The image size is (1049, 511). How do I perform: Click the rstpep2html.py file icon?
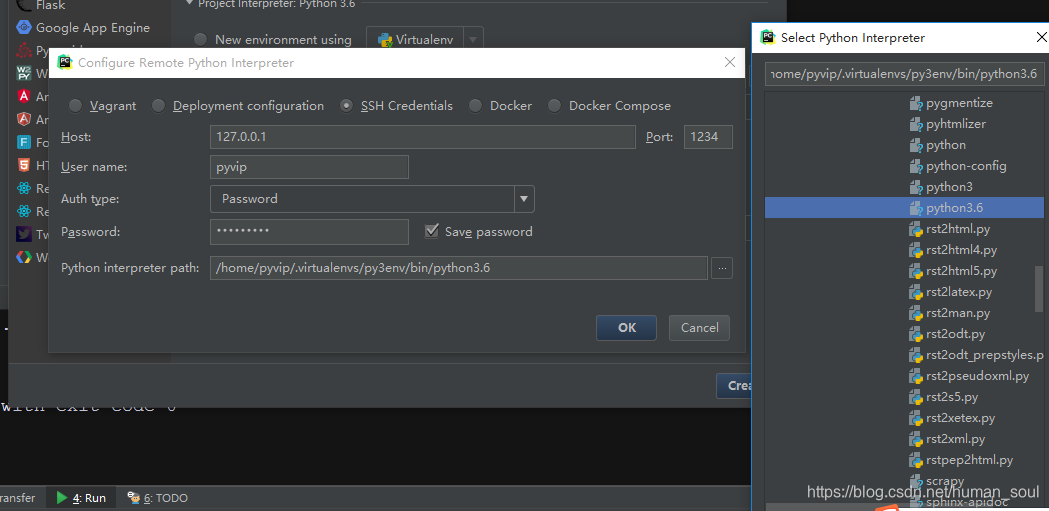916,460
